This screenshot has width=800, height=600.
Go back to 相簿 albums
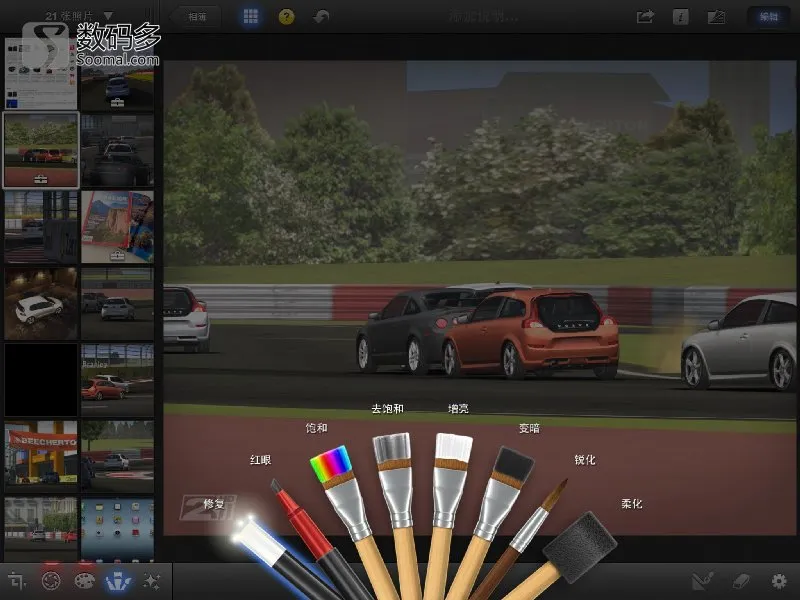point(196,17)
